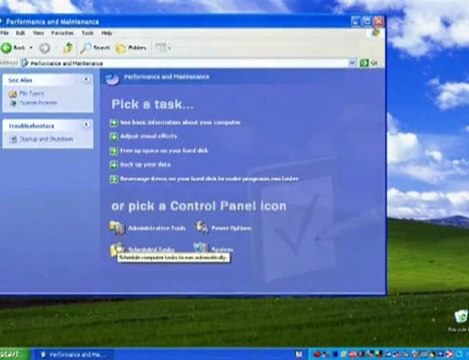Select See basic information about your computer
Image resolution: width=469 pixels, height=360 pixels.
coord(180,123)
